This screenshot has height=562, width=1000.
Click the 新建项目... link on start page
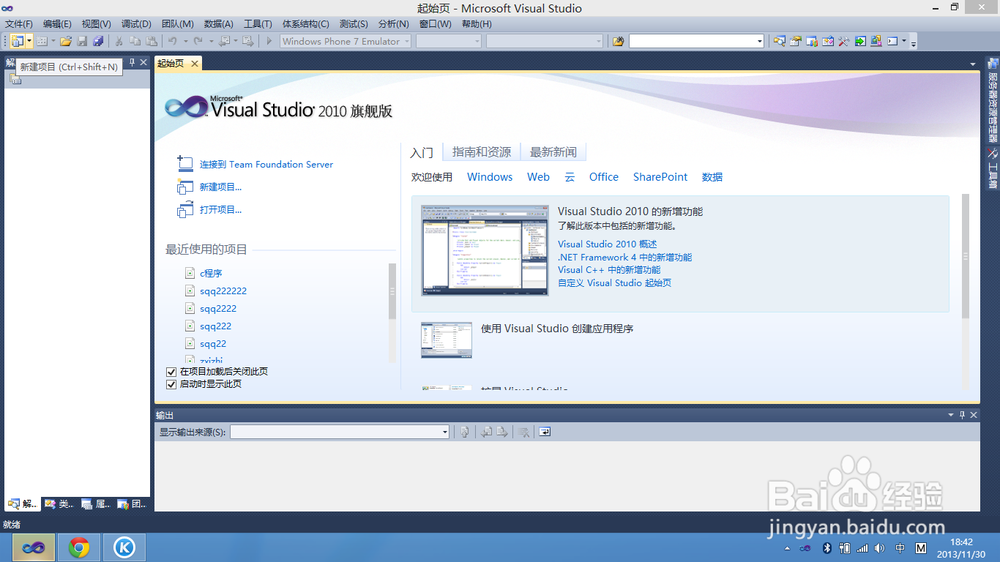(221, 187)
